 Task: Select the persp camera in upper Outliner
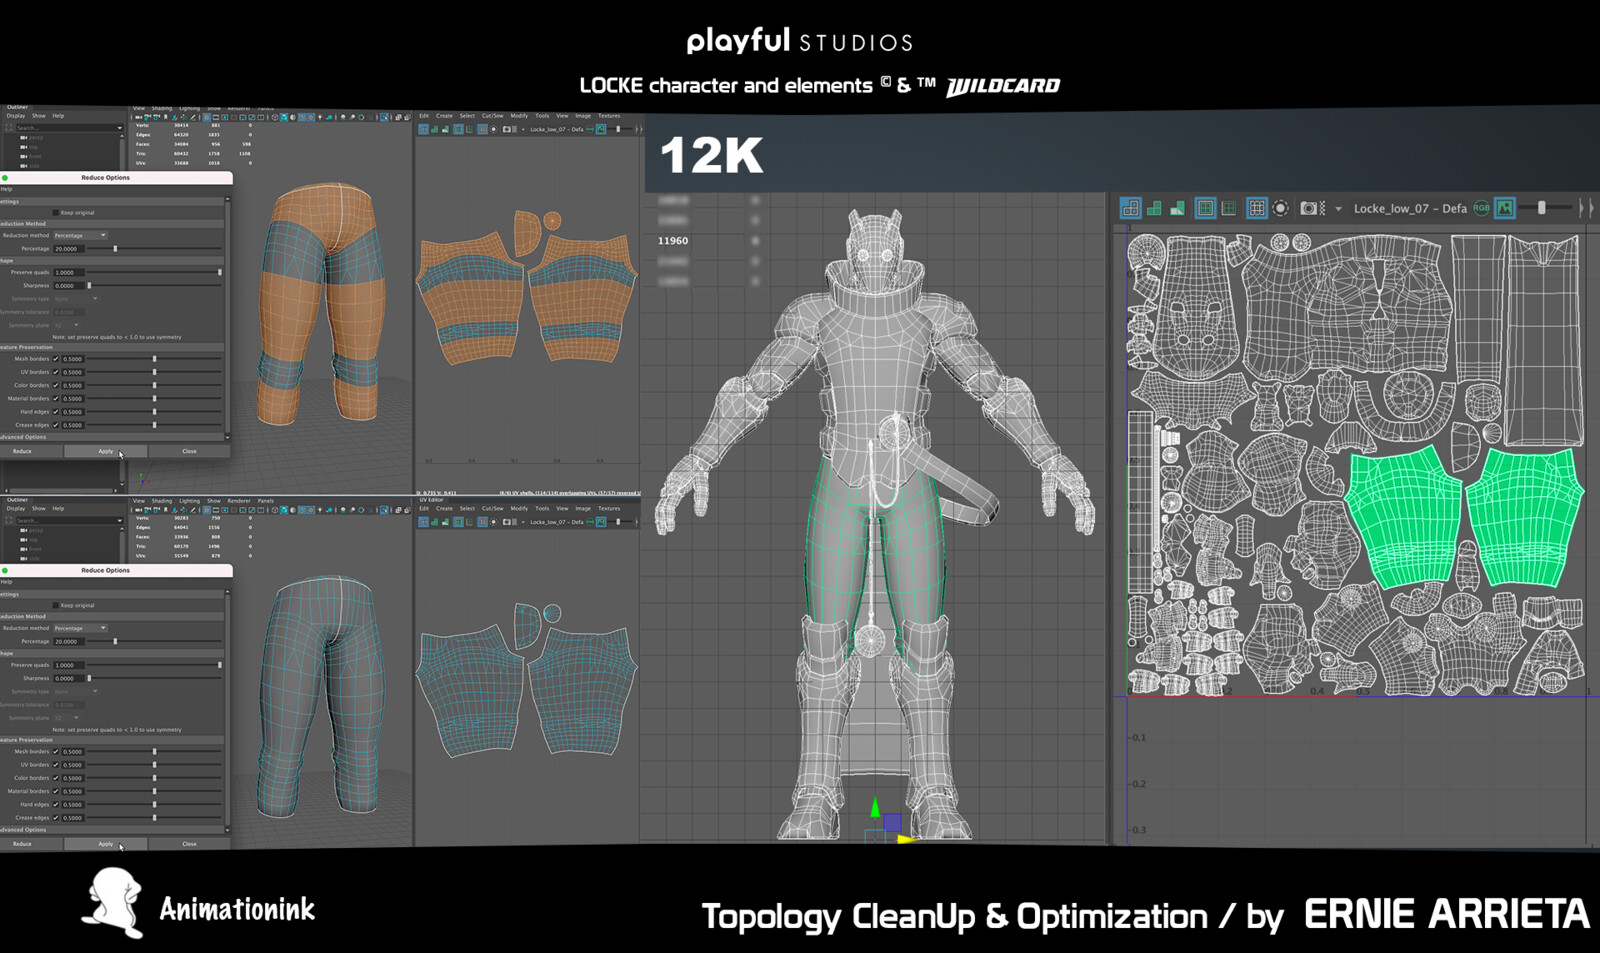(32, 138)
